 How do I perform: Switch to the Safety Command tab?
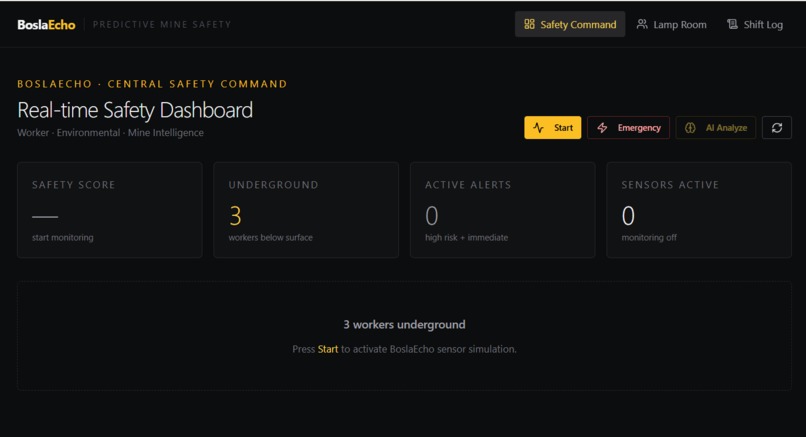[570, 24]
